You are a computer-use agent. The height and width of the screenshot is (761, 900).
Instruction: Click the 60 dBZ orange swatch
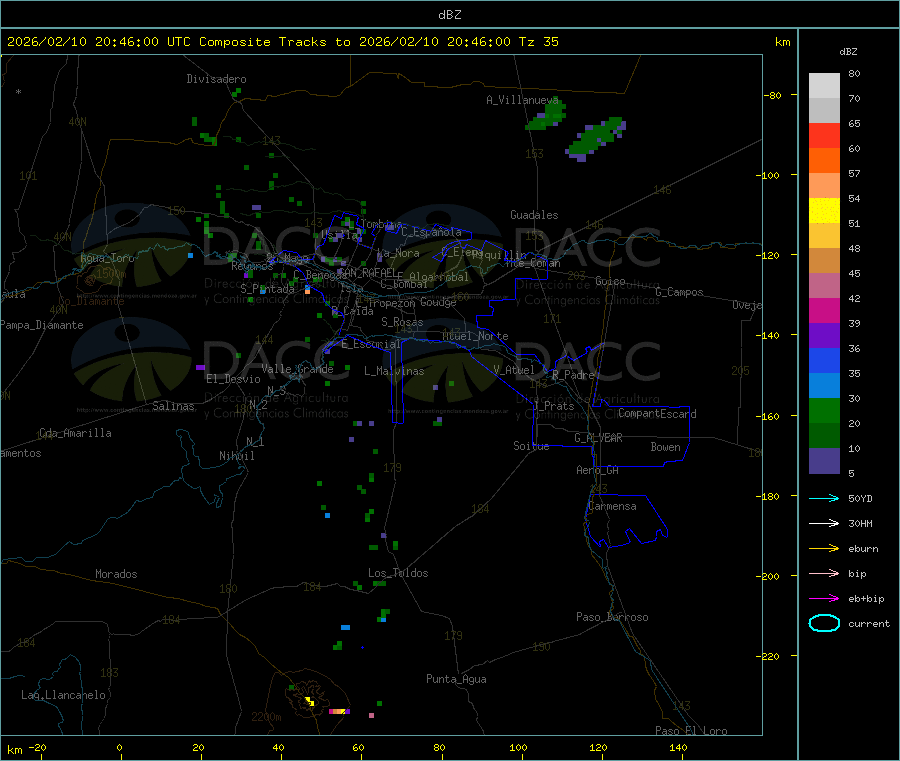pos(824,161)
